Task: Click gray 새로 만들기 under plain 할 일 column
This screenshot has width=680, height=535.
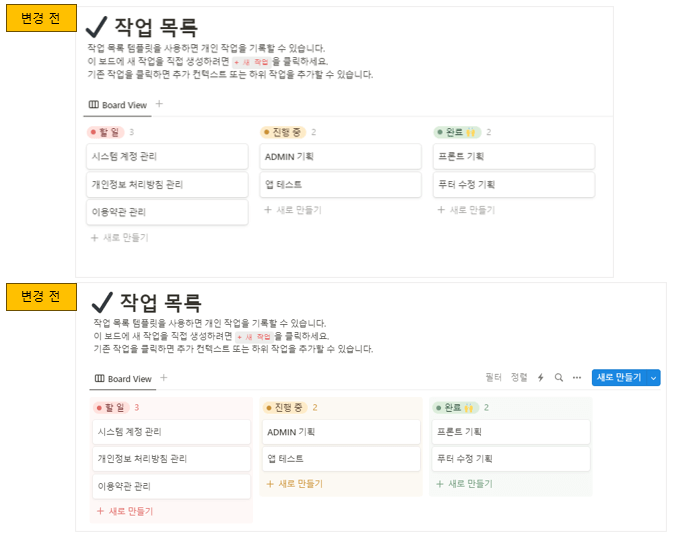Action: pyautogui.click(x=120, y=238)
